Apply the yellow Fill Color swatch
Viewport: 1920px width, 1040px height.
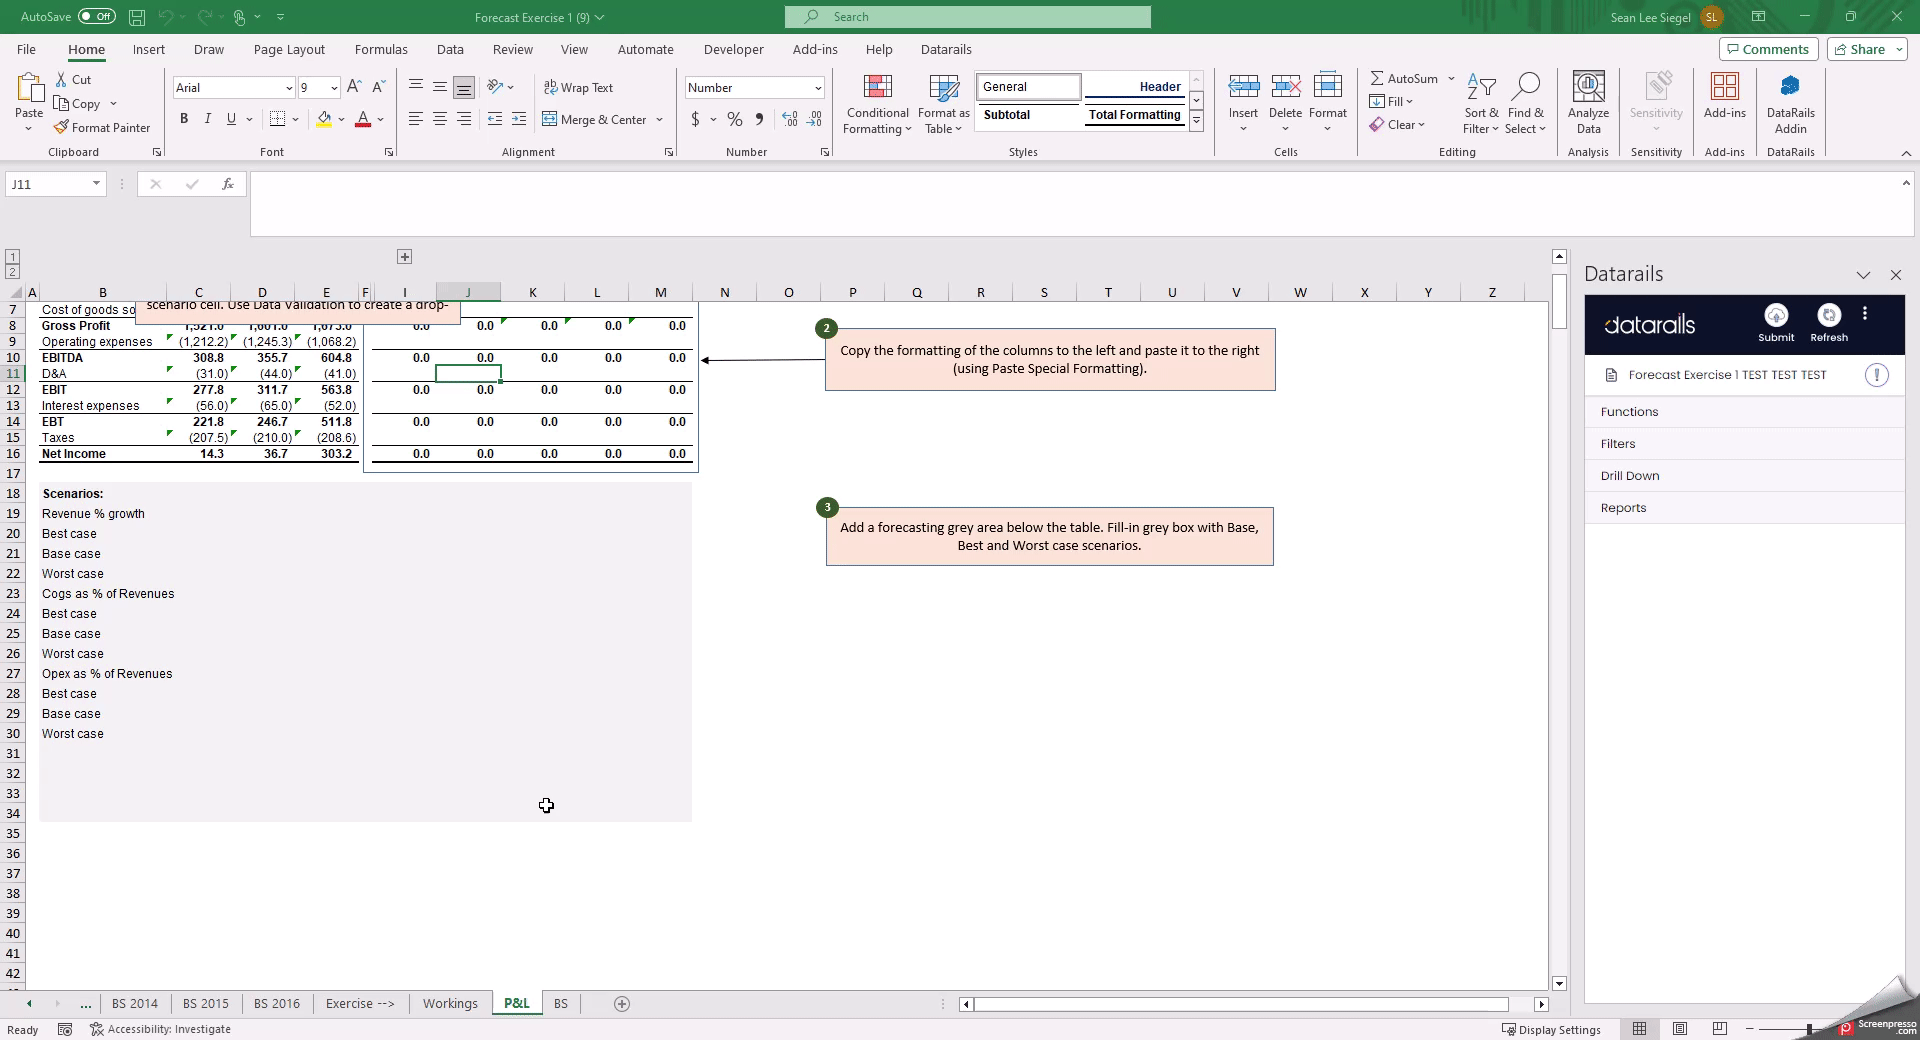tap(324, 119)
